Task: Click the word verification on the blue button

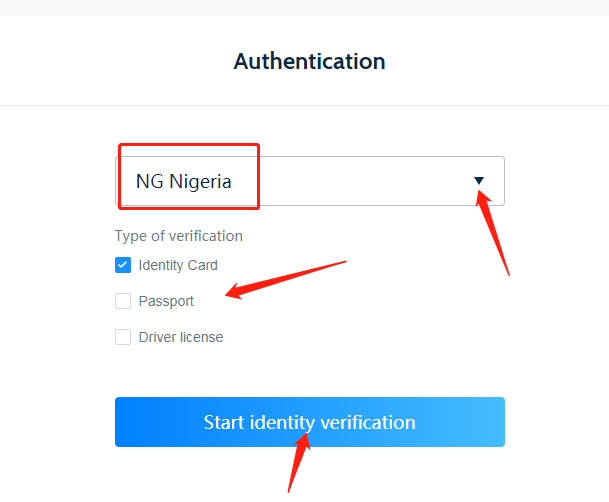Action: pos(366,422)
